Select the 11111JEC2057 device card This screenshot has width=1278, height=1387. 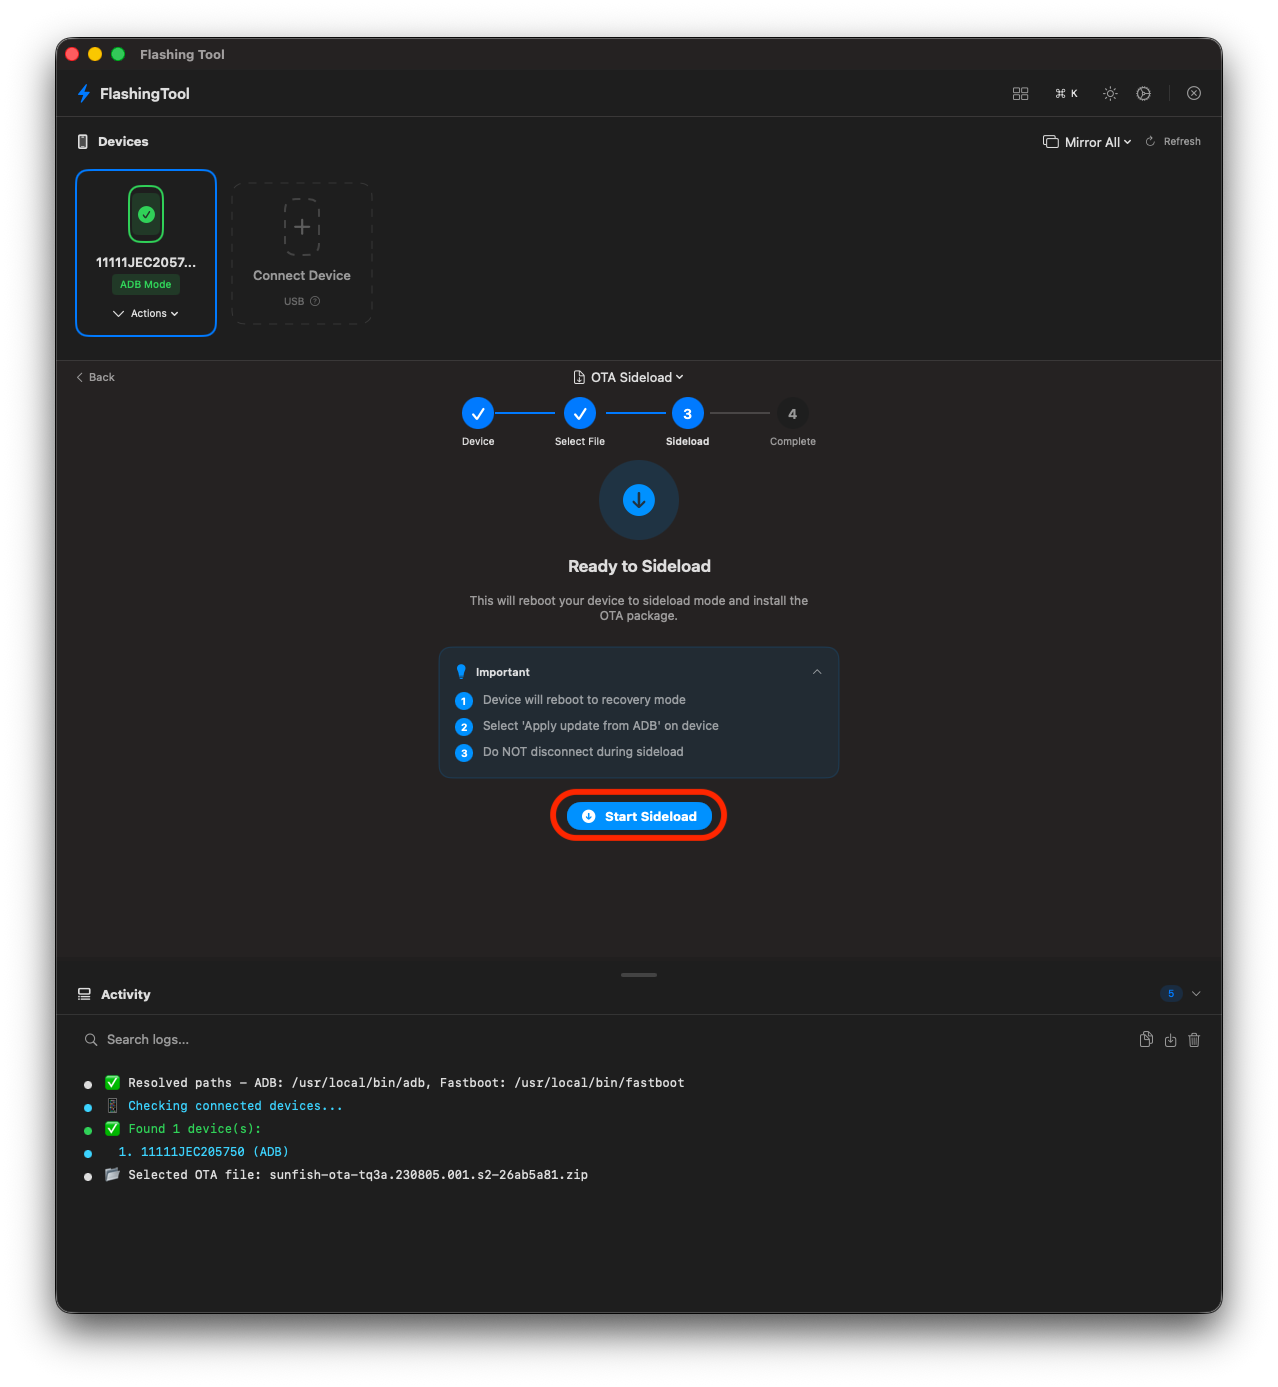coord(146,253)
